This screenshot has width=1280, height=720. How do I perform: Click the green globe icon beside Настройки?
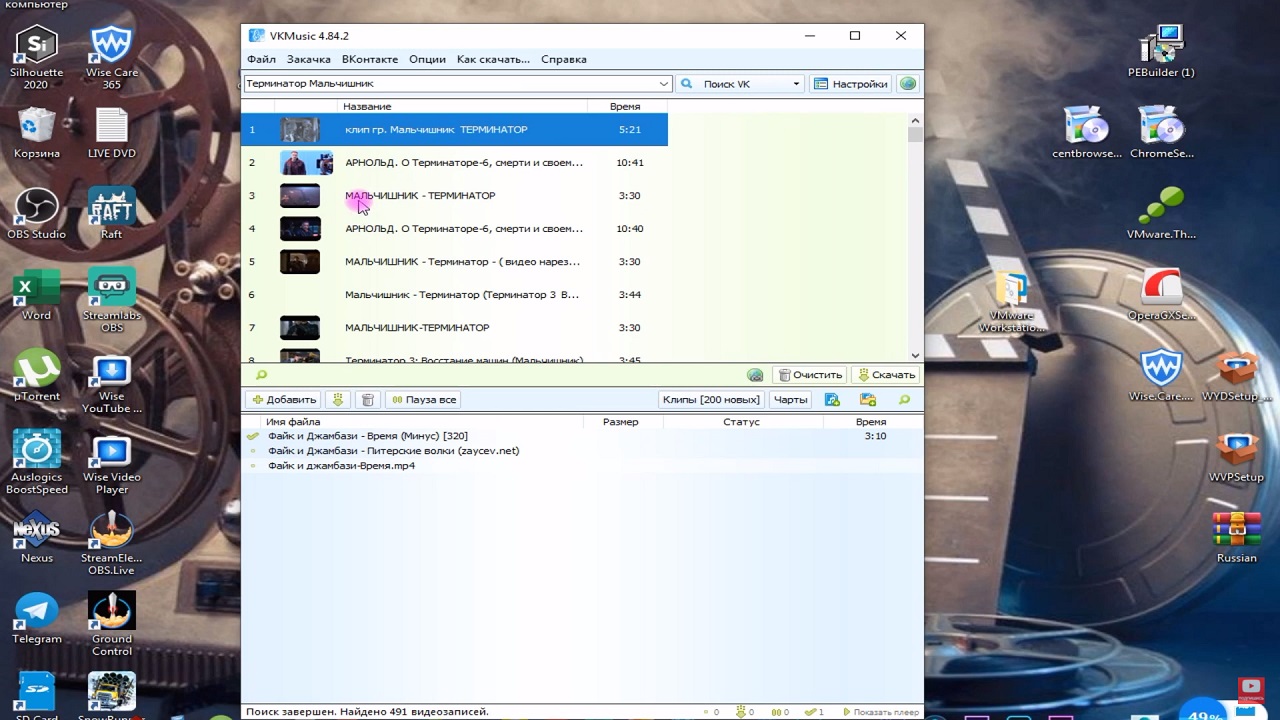click(907, 84)
